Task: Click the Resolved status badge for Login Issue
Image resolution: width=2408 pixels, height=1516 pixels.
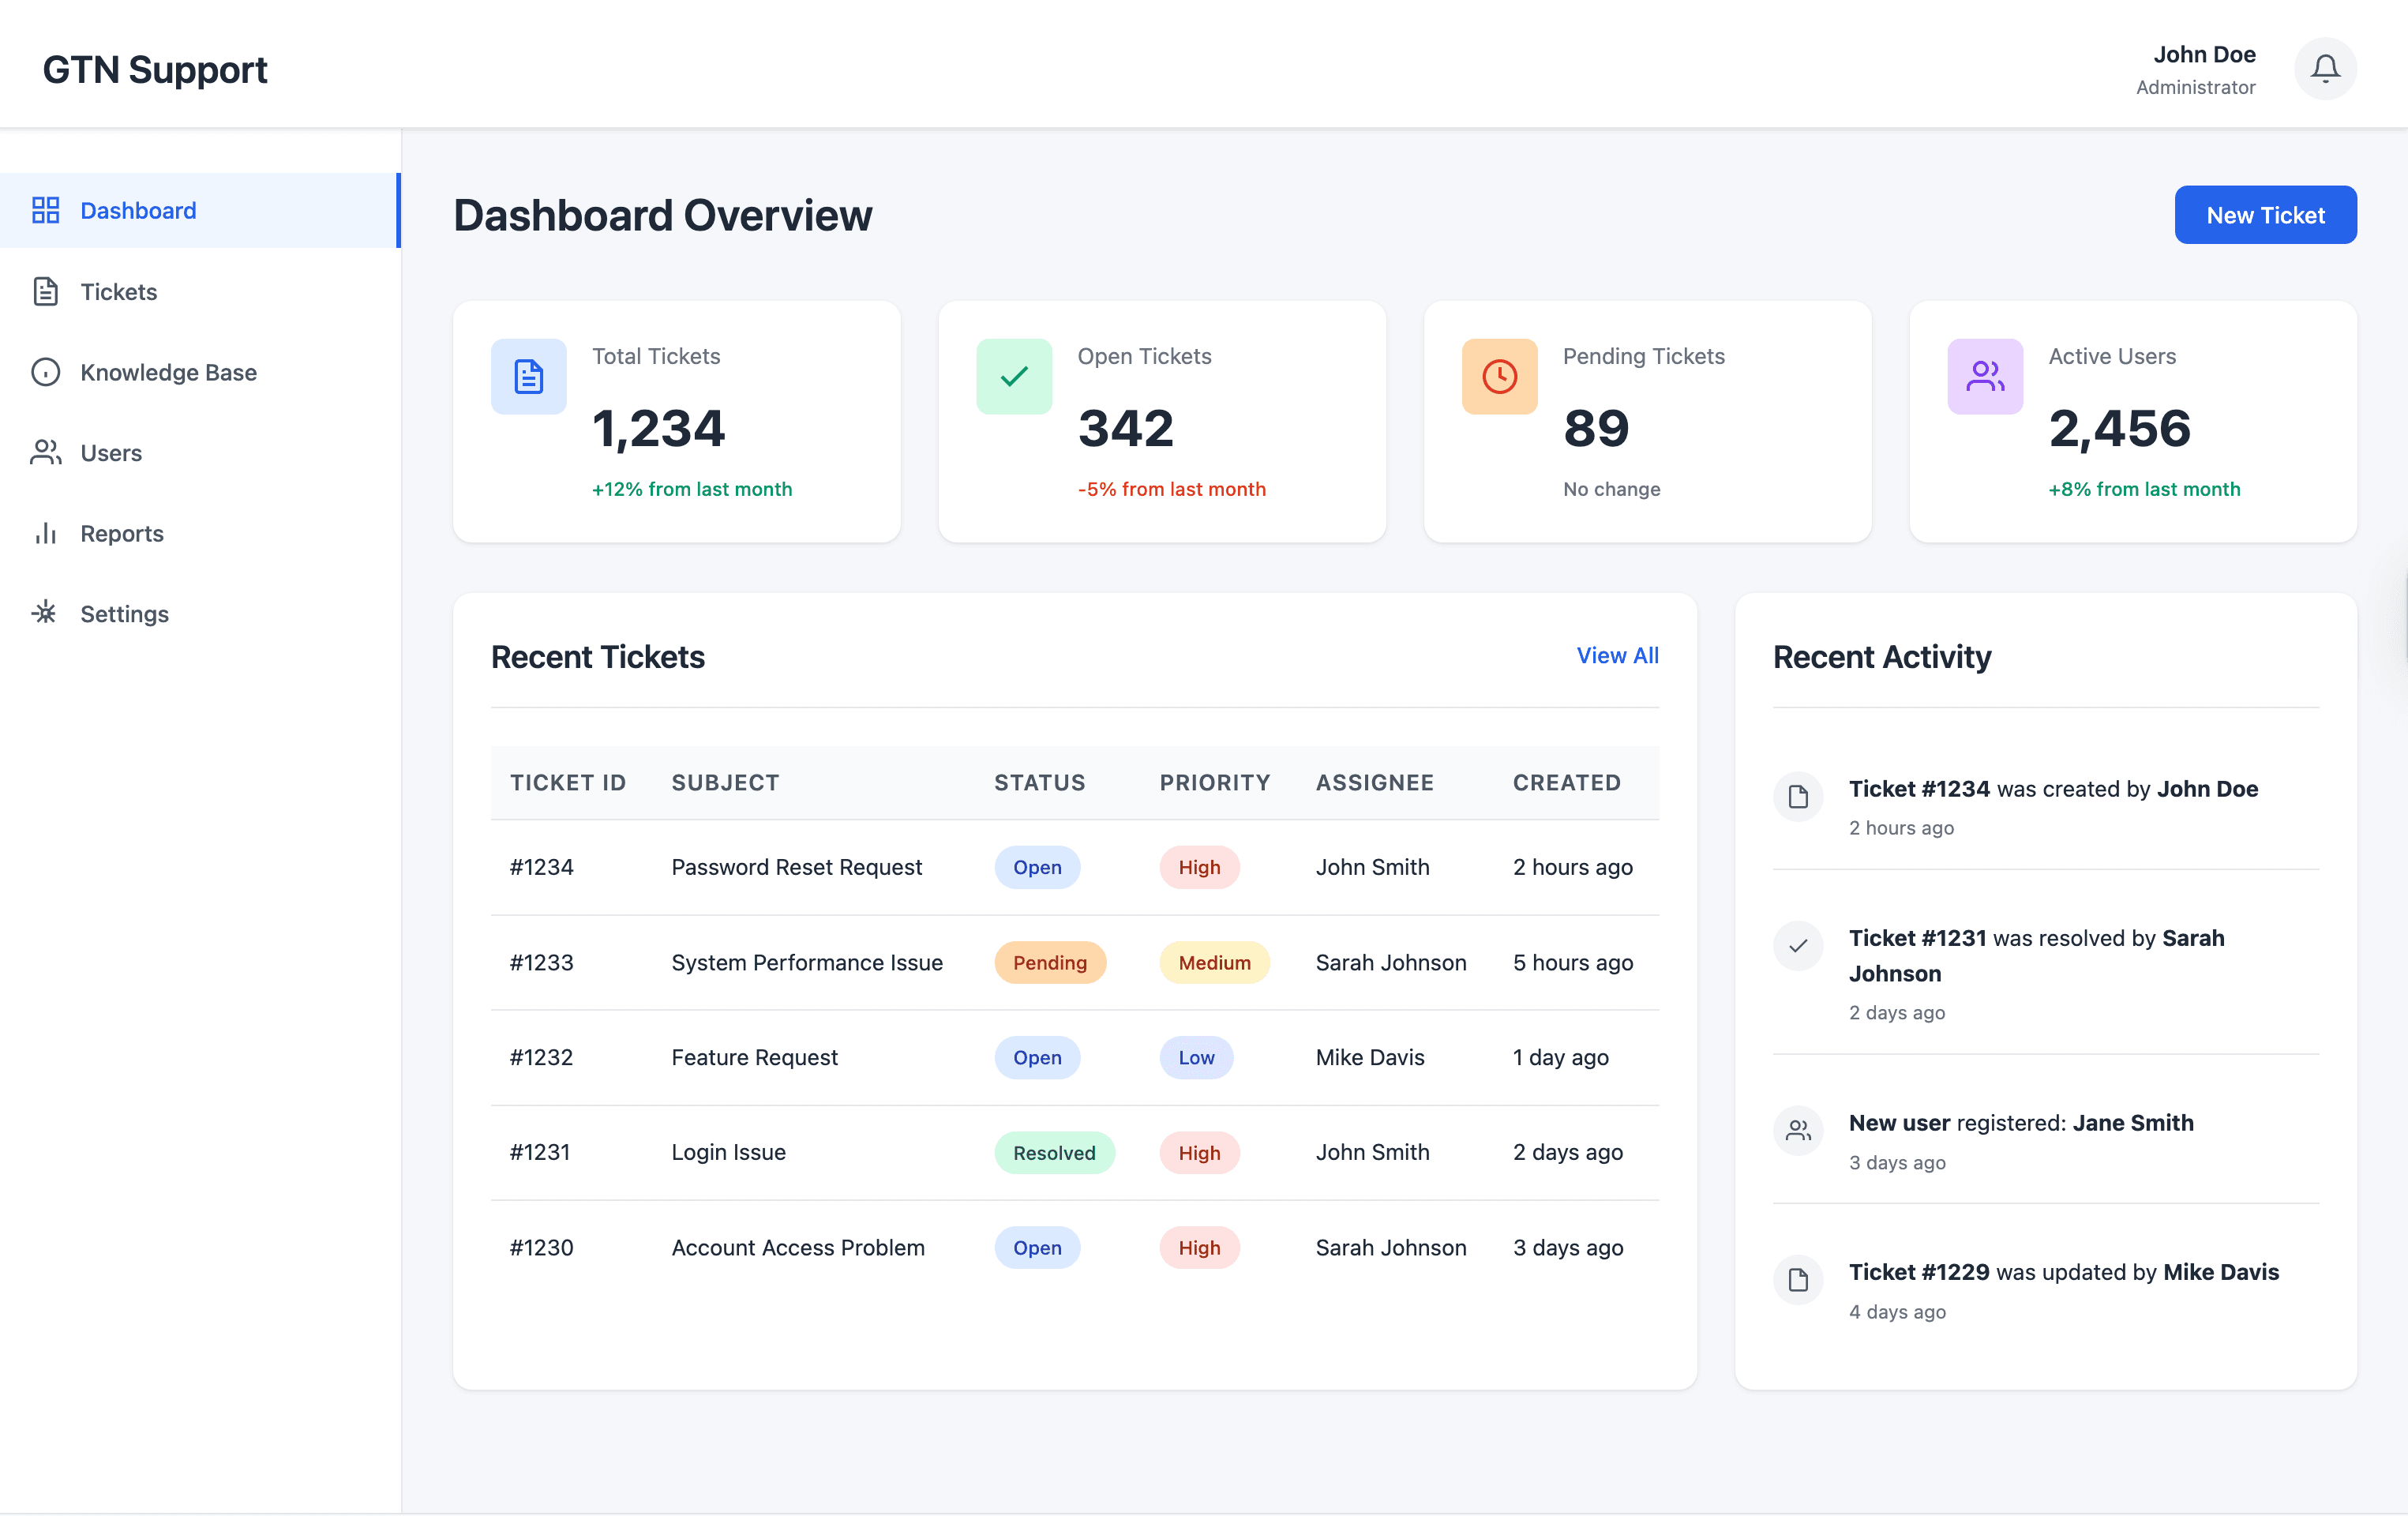Action: pos(1053,1152)
